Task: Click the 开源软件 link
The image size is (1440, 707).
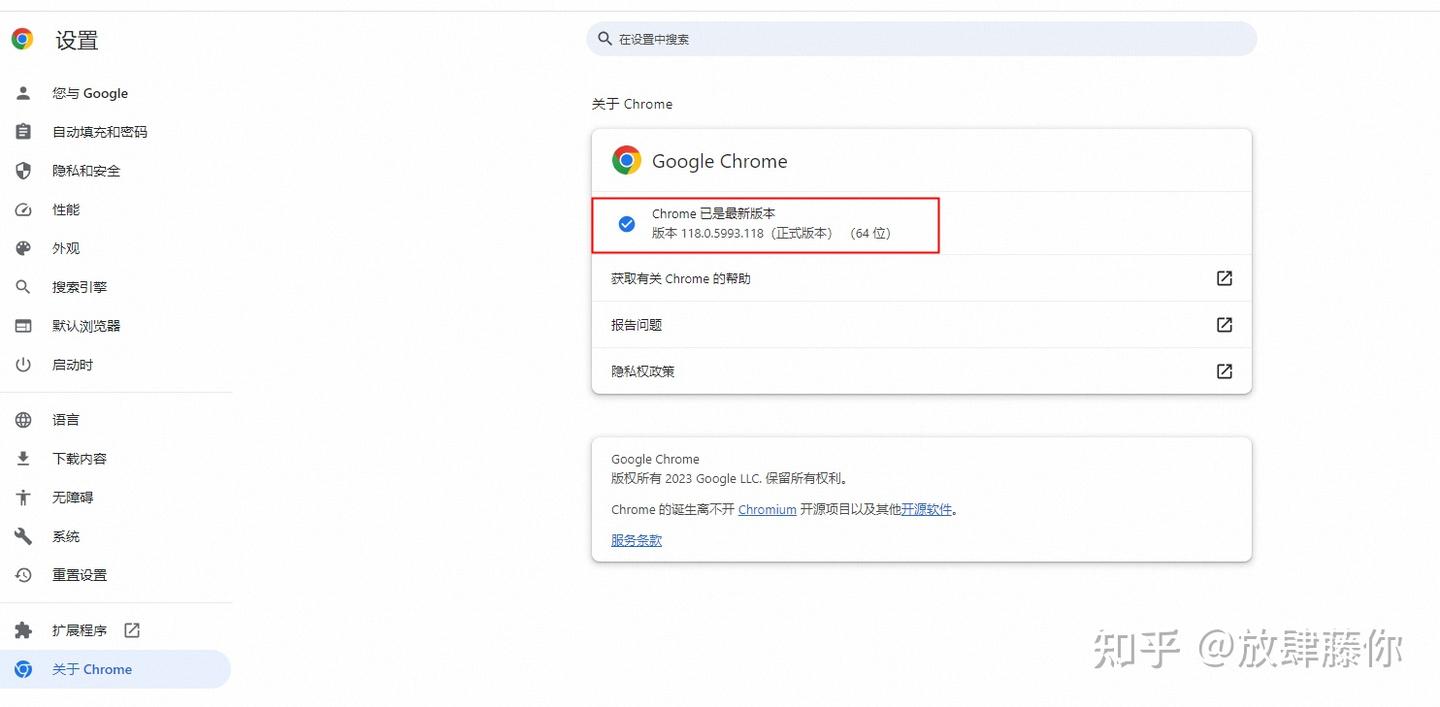Action: [929, 509]
